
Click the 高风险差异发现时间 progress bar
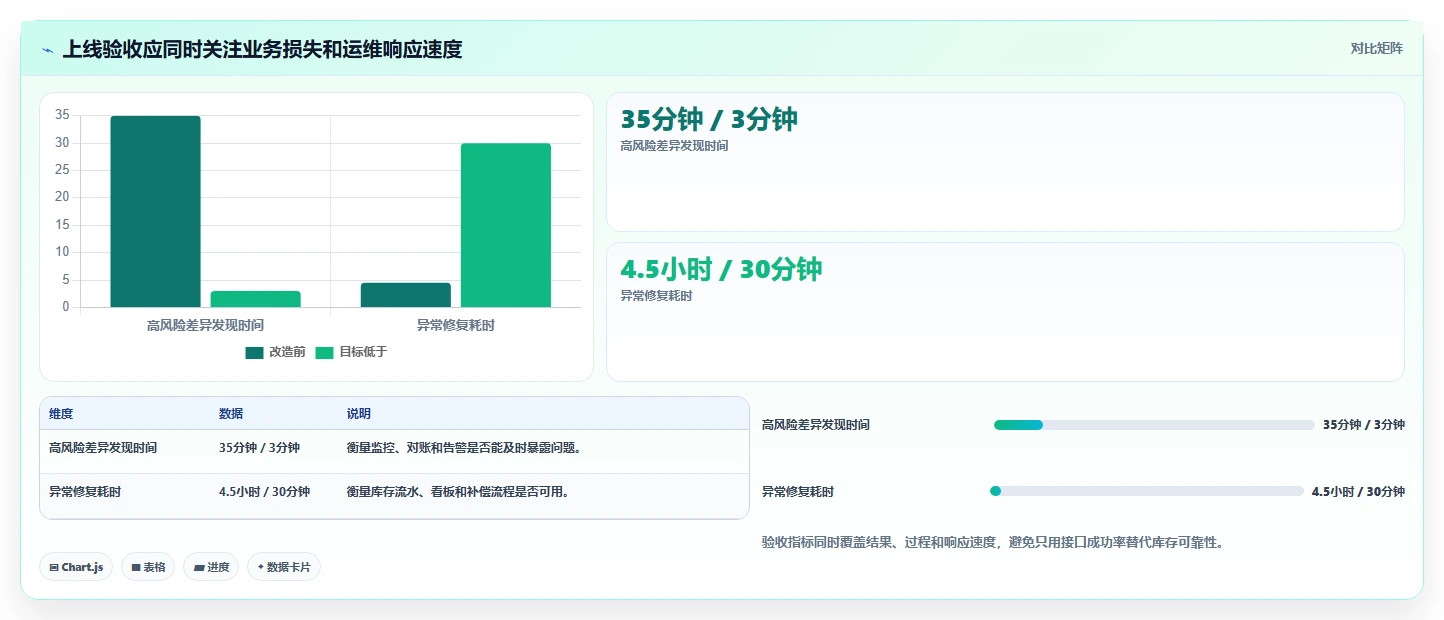coord(1154,425)
